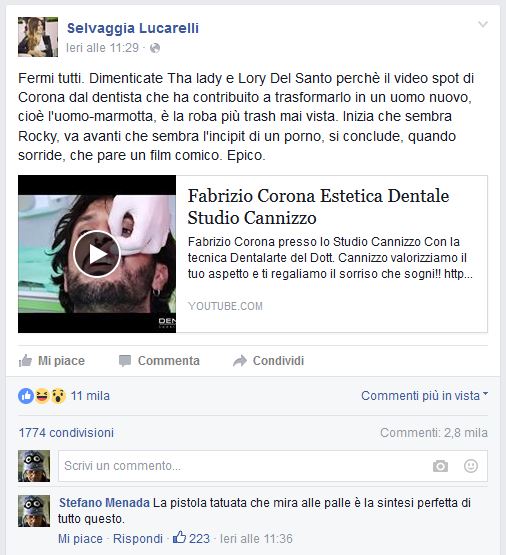Expand Commenti più in vista dropdown
Screen dimensions: 506x555
pyautogui.click(x=424, y=395)
